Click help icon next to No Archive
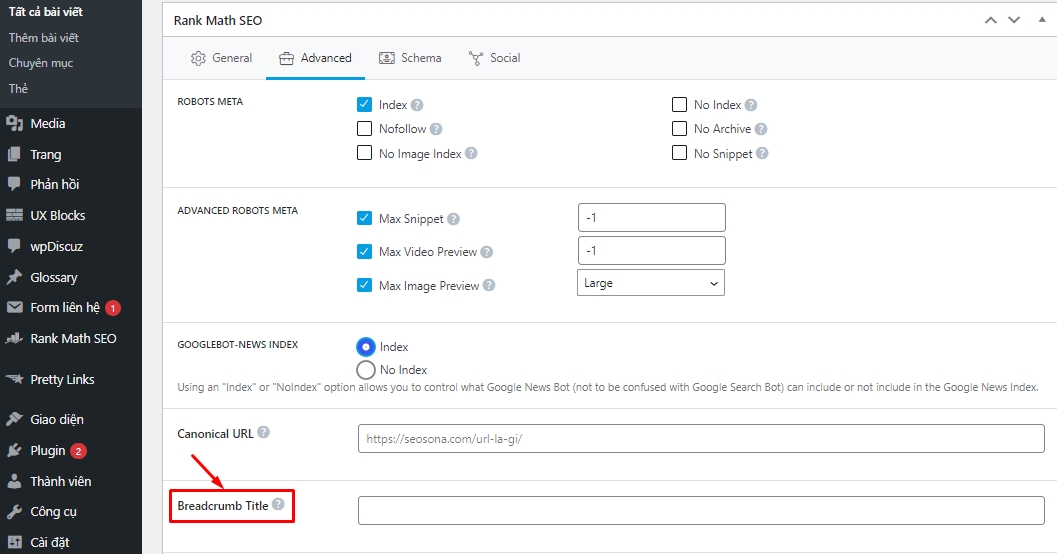The width and height of the screenshot is (1057, 554). (x=761, y=129)
